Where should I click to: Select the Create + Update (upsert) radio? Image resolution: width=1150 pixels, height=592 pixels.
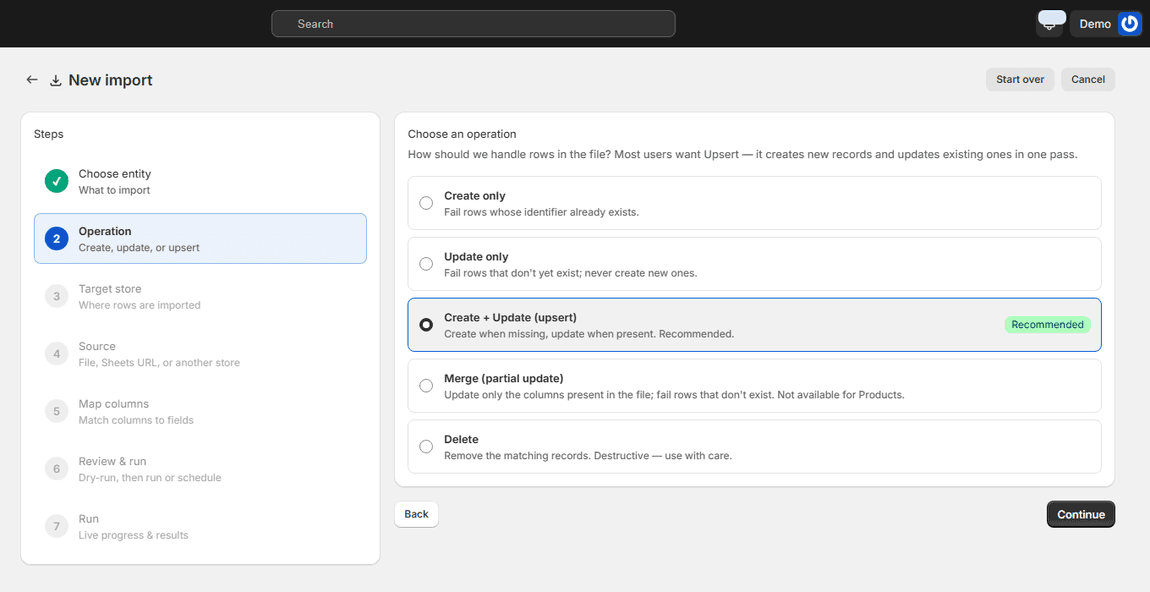pyautogui.click(x=426, y=325)
